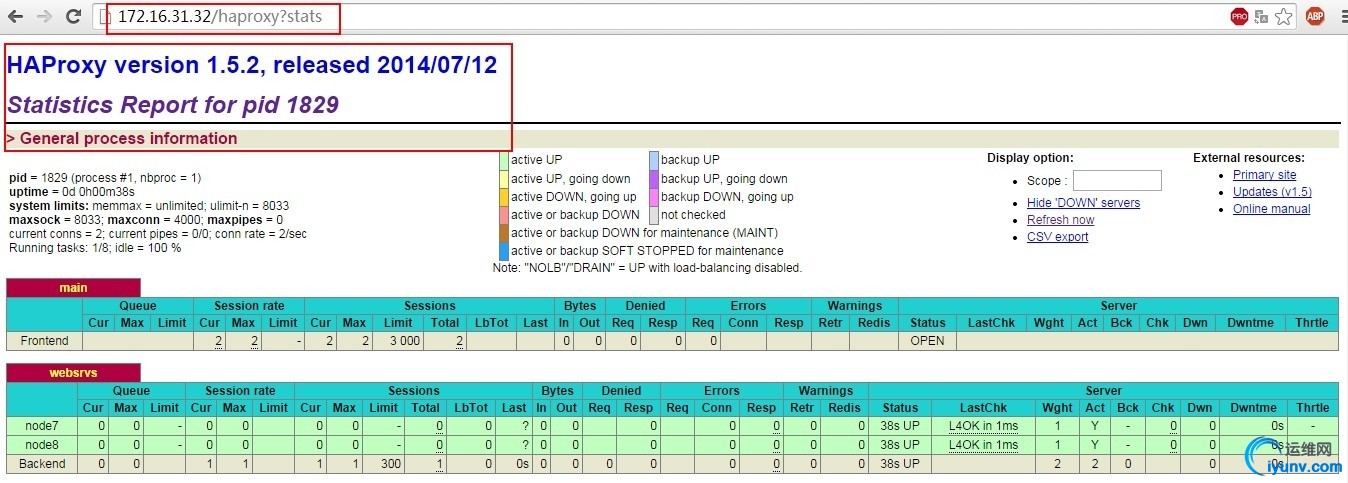Image resolution: width=1348 pixels, height=483 pixels.
Task: Click the backup UP, going down legend entry
Action: [x=724, y=179]
